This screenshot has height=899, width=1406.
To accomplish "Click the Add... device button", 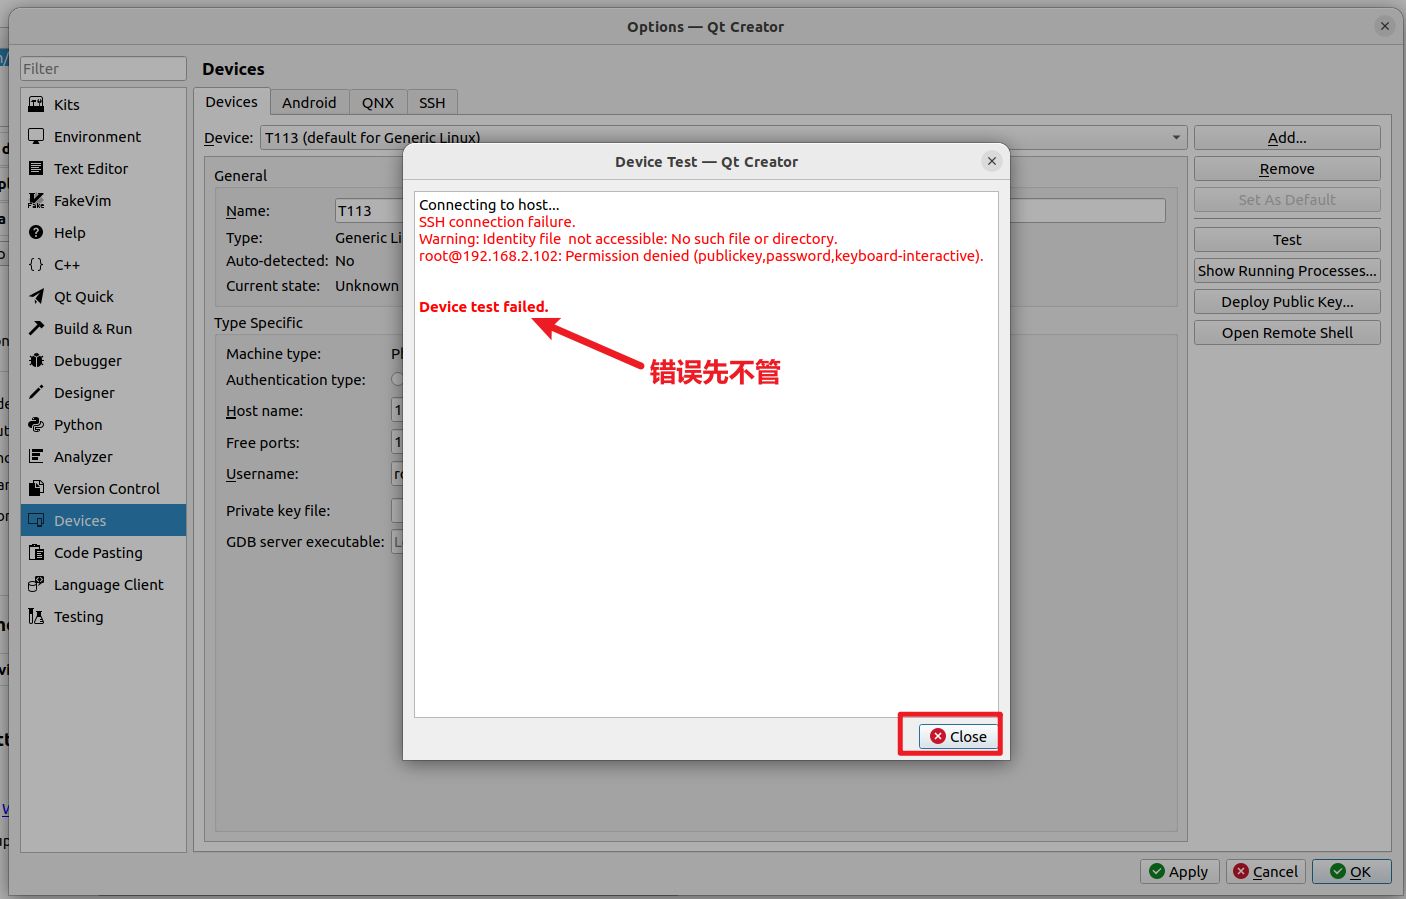I will point(1287,138).
